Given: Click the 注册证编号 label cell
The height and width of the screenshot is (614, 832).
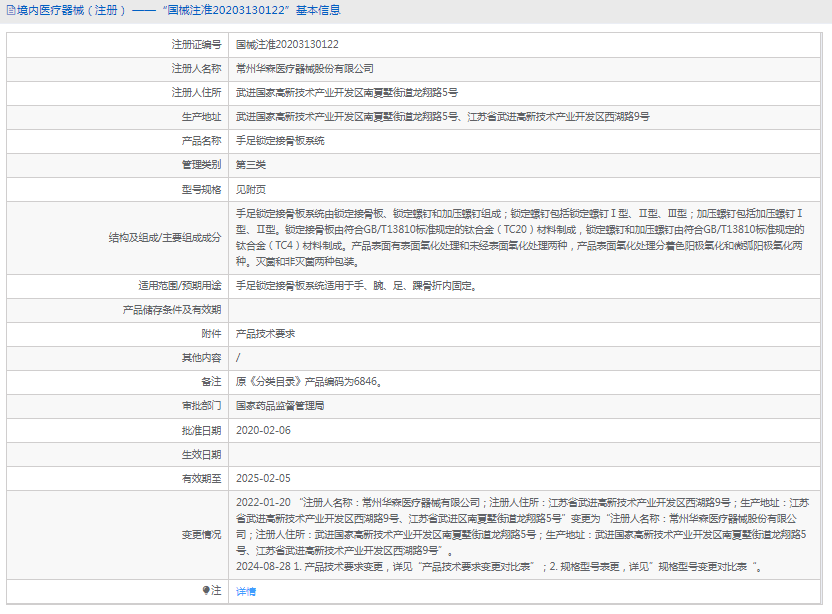Looking at the screenshot, I should [196, 45].
